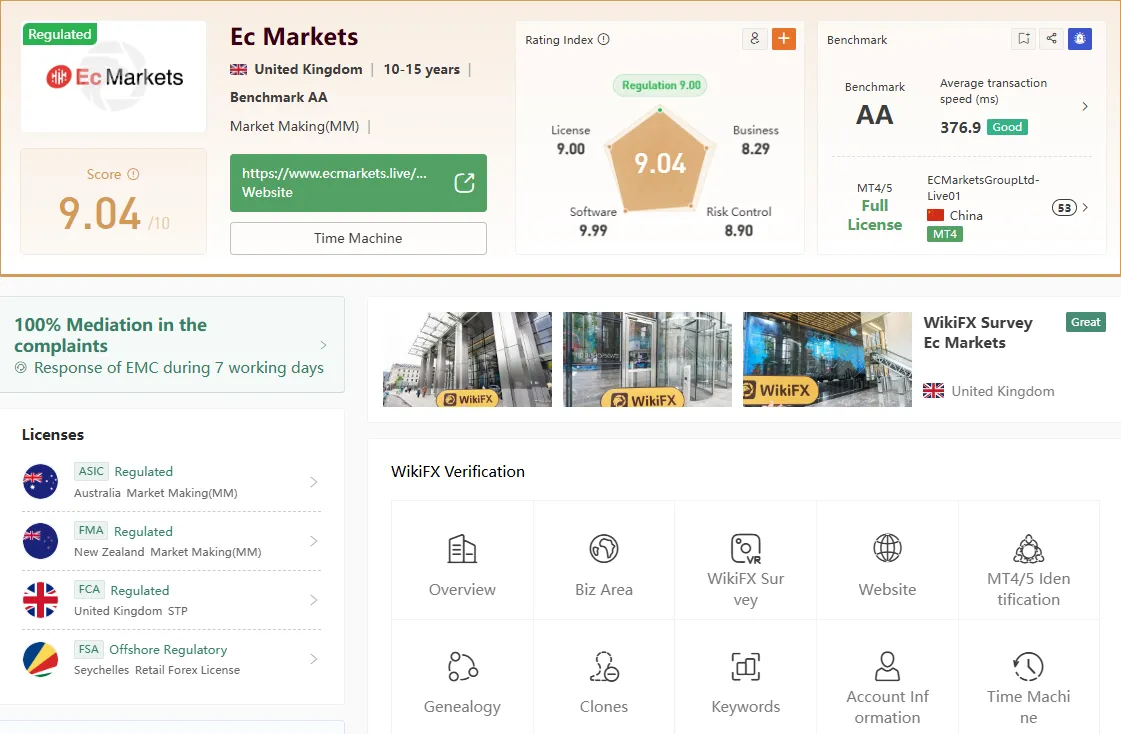Viewport: 1121px width, 734px height.
Task: Click the Regulation 9.00 badge
Action: 660,85
